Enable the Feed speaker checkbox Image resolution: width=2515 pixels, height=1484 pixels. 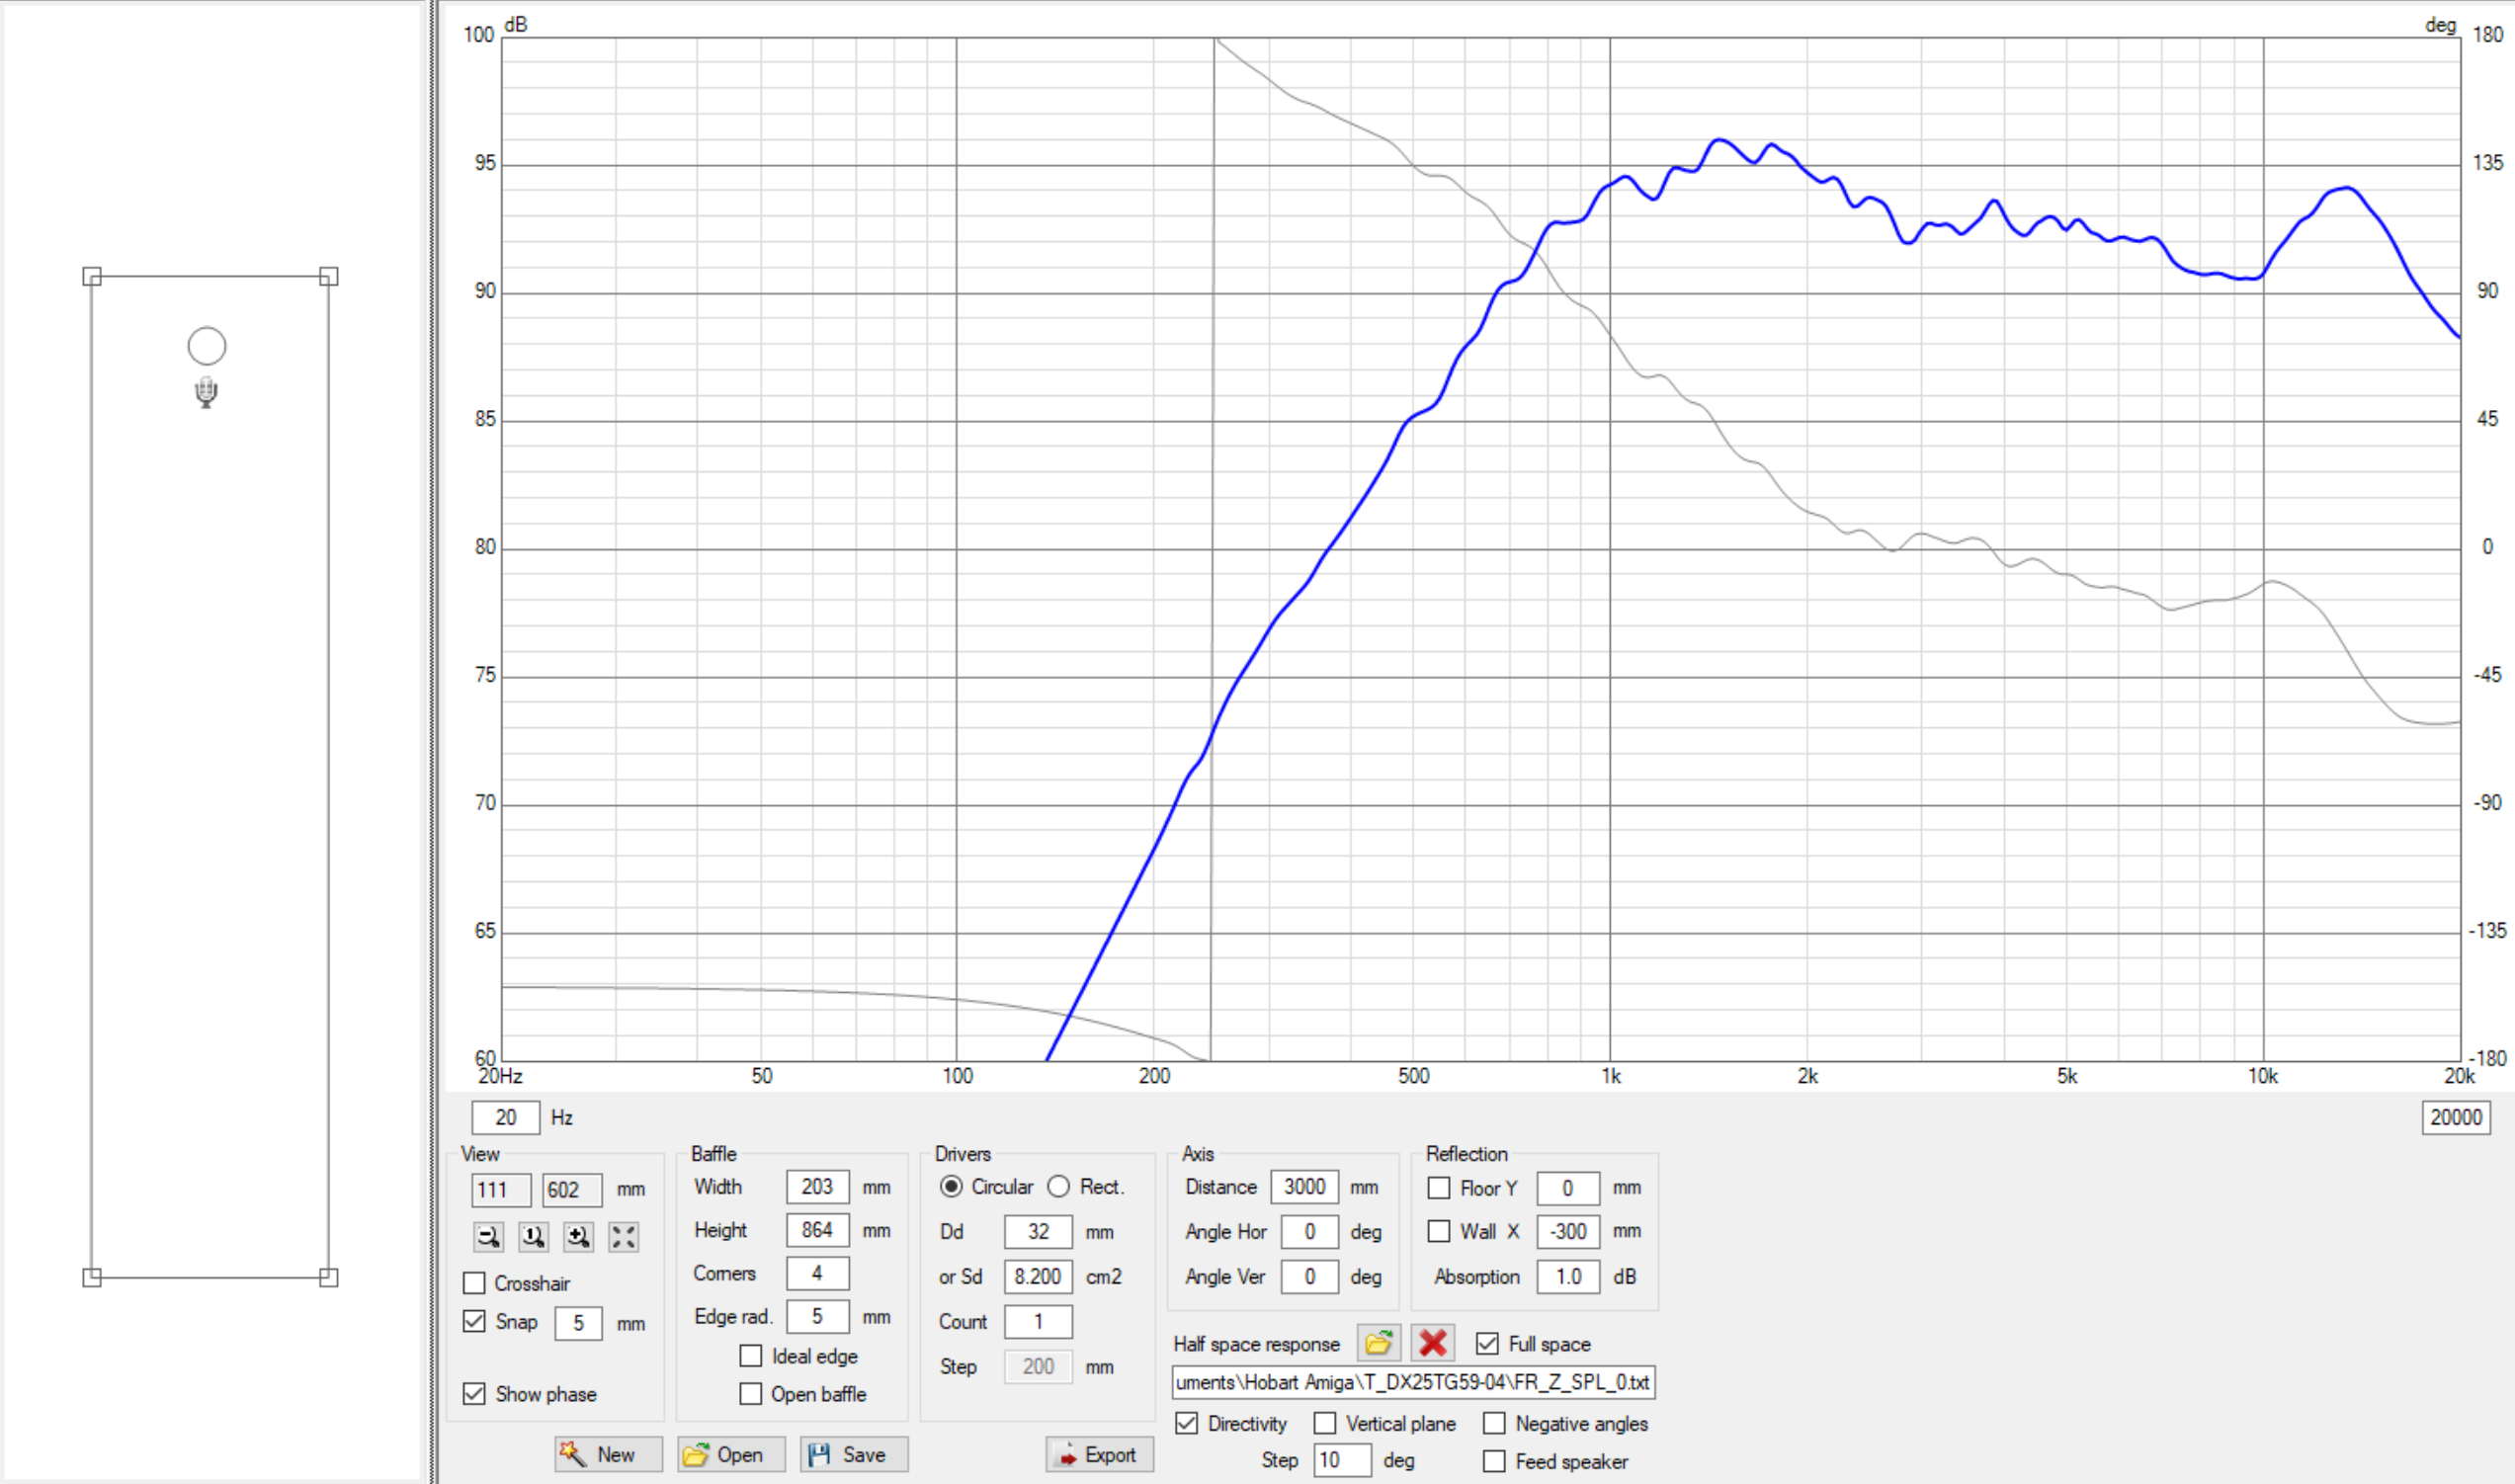tap(1494, 1461)
